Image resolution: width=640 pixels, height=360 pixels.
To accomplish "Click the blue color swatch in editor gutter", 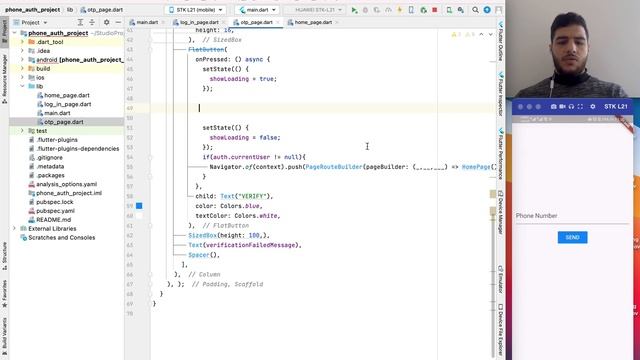I will tap(139, 206).
